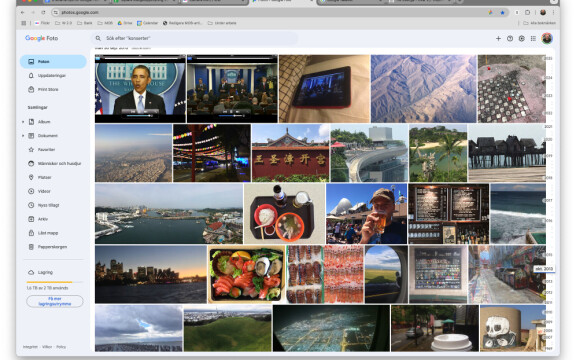Open Chrome apps shortcut in bookmarks bar
The image size is (576, 360).
[x=24, y=23]
